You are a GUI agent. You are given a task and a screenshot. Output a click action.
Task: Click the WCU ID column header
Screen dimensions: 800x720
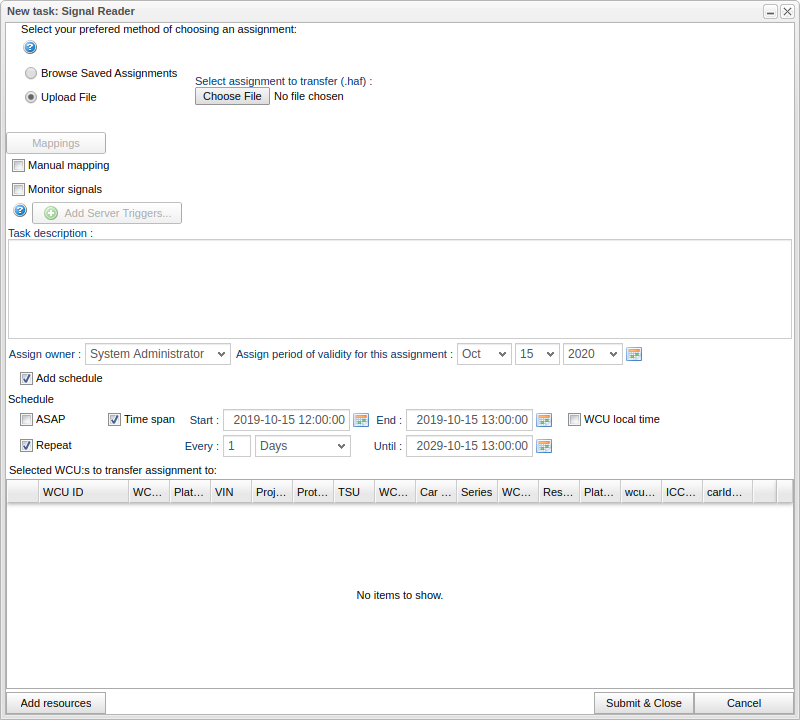(x=82, y=492)
